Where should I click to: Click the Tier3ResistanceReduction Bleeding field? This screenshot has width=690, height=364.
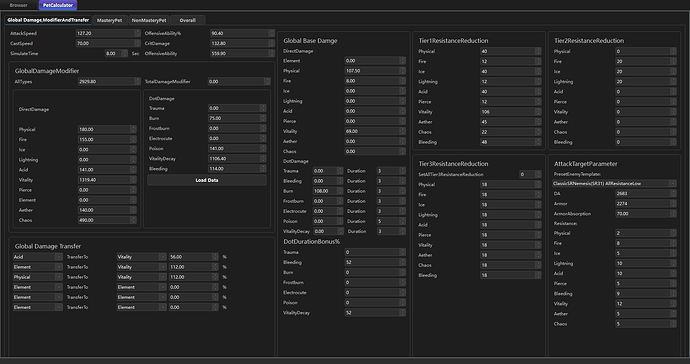click(x=510, y=276)
